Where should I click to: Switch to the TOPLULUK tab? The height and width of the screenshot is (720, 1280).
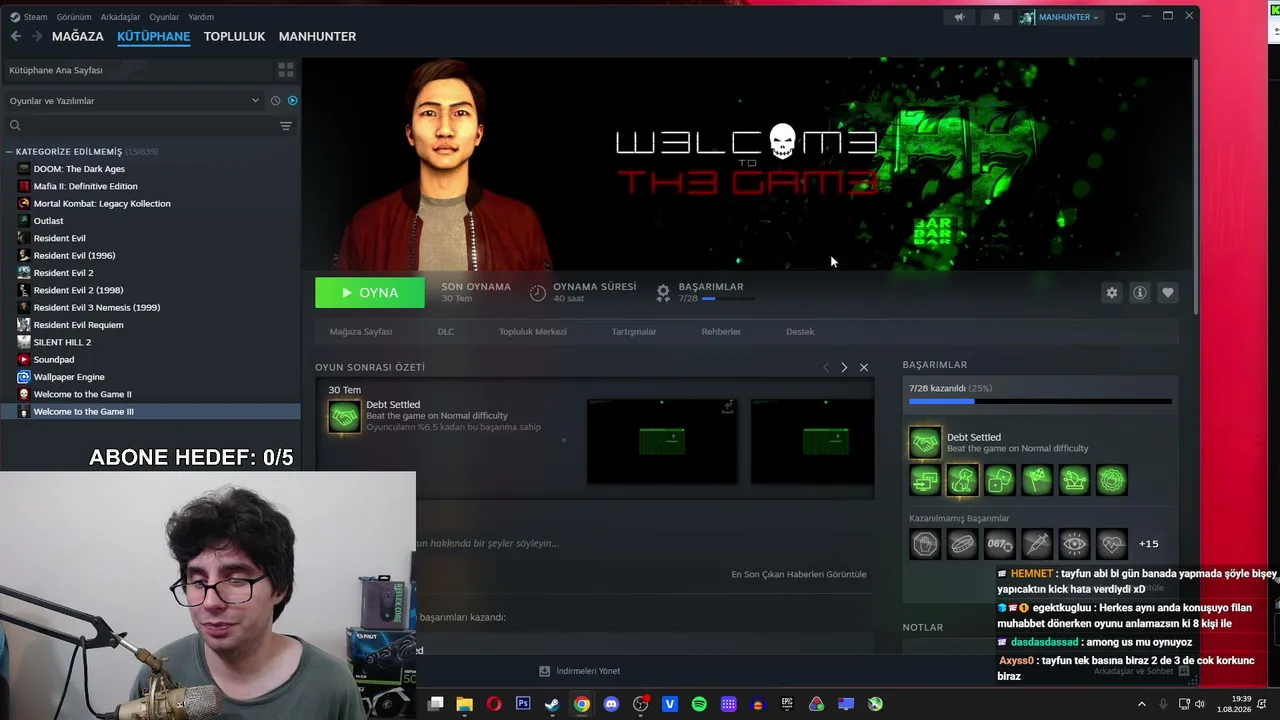tap(234, 36)
